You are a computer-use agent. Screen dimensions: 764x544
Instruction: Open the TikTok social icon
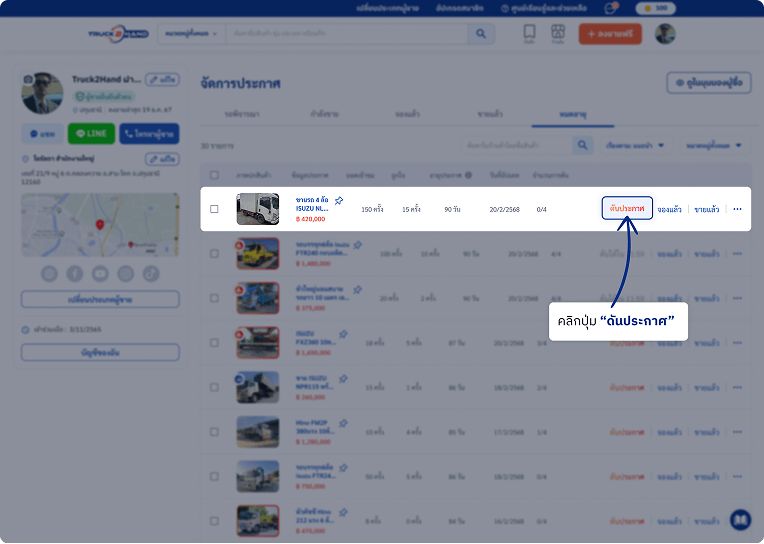(151, 273)
